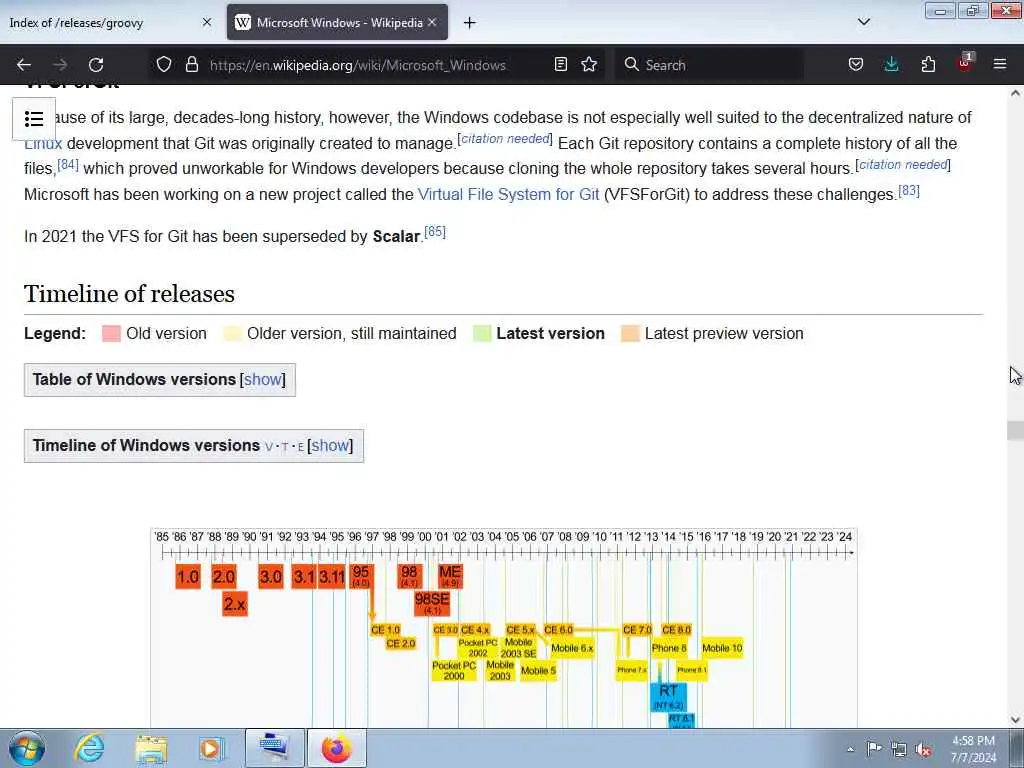The image size is (1024, 768).
Task: Click the Windows 95 box in timeline
Action: pos(361,577)
